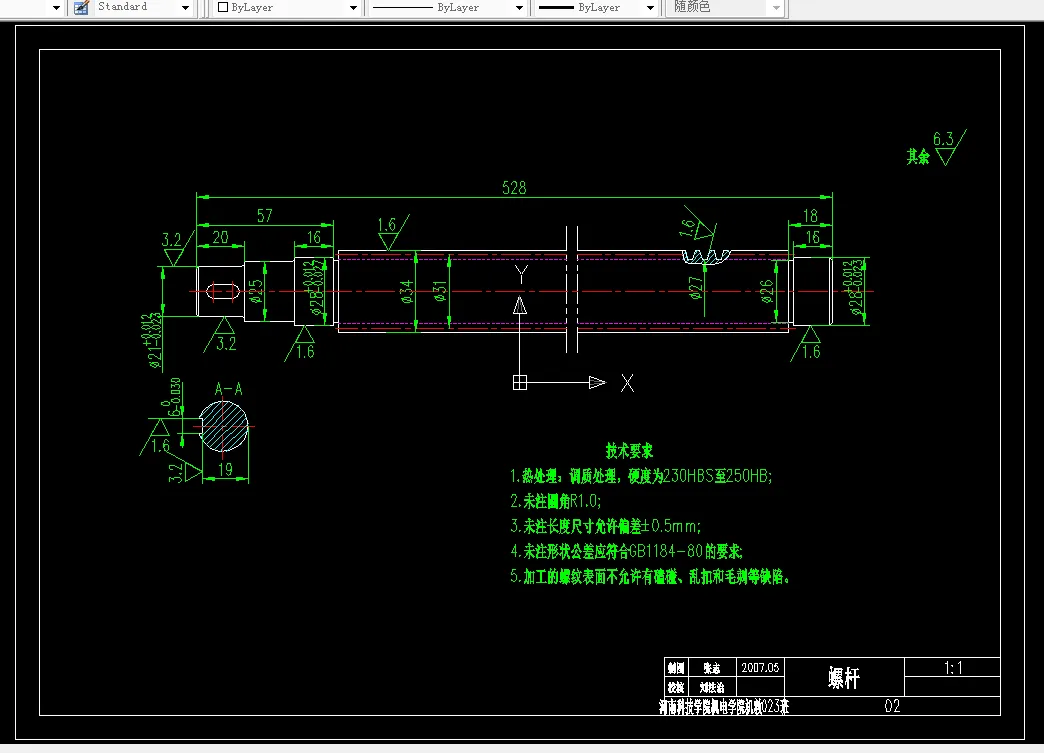Select the 19 dimension under the section view
1044x753 pixels.
coord(225,469)
